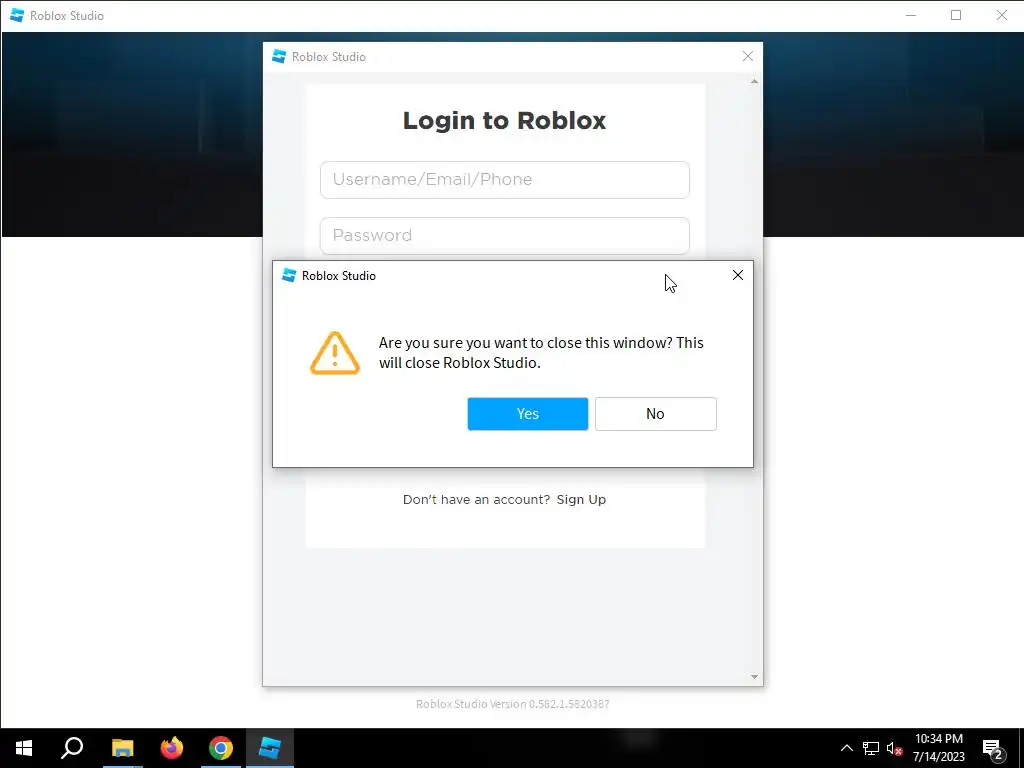Click the login window scrollbar up arrow

pyautogui.click(x=754, y=82)
